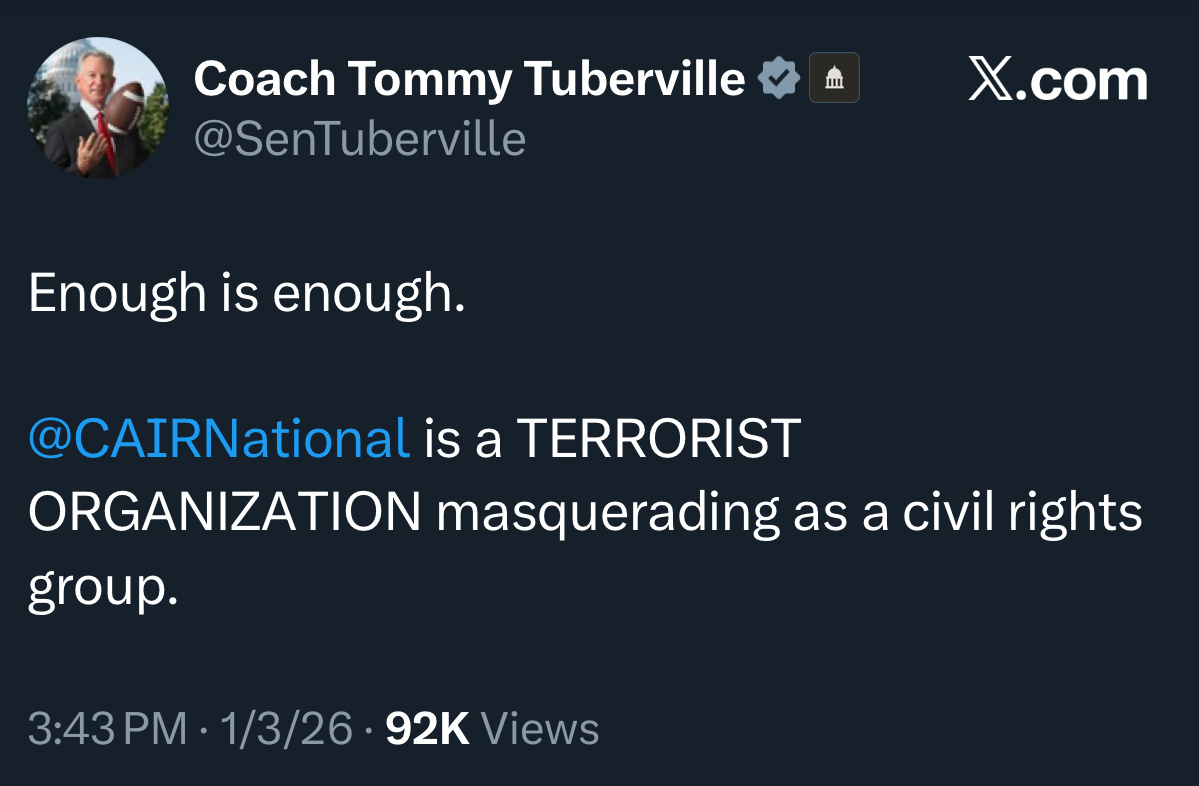Click the 3:43 PM timestamp
1199x786 pixels.
(107, 729)
